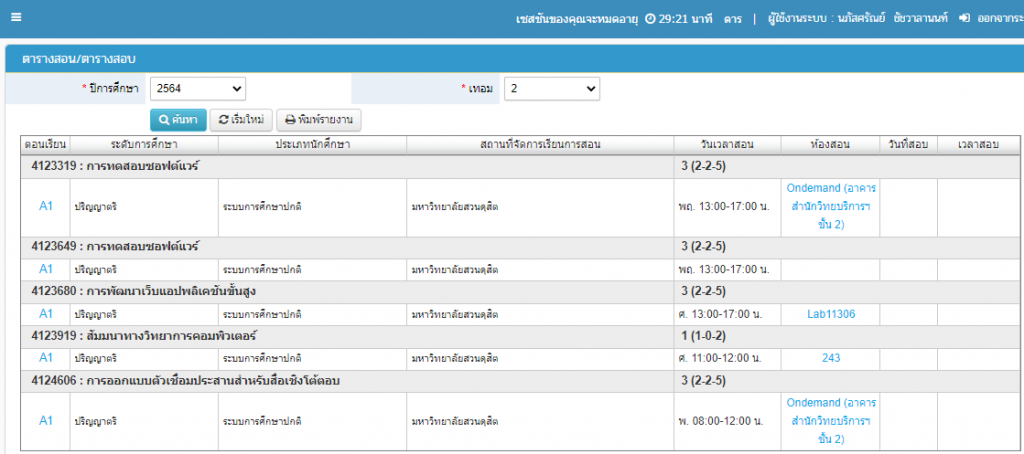Open section A1 of course 4123319
The image size is (1024, 454).
46,205
